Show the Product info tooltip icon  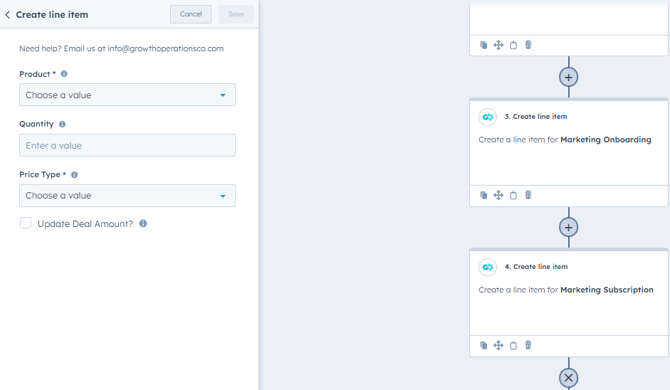64,74
